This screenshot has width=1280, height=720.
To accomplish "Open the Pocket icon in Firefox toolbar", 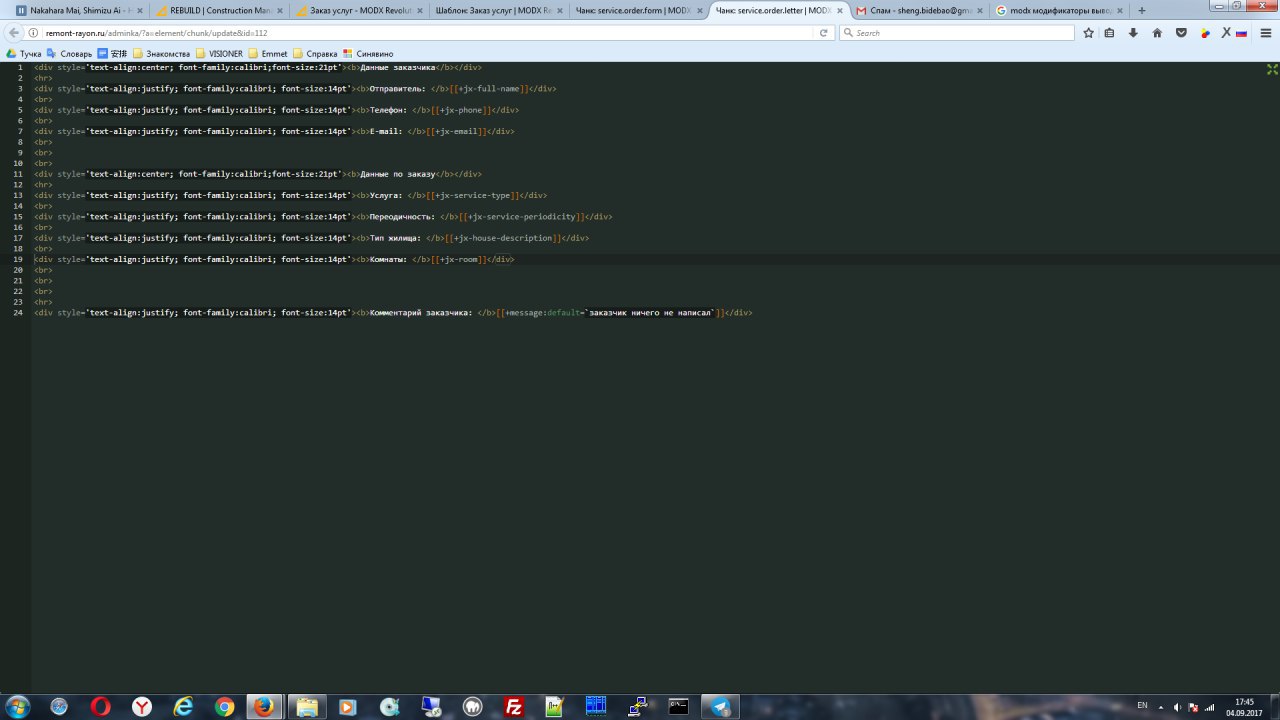I will [x=1181, y=33].
